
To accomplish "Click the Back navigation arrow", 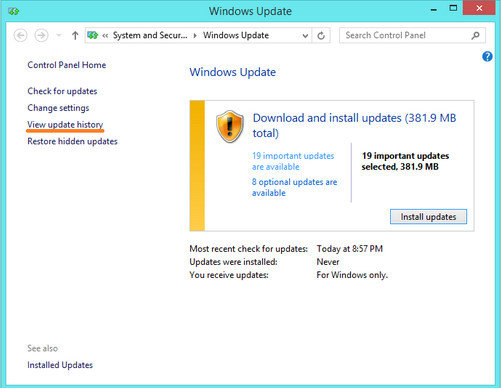I will coord(20,35).
